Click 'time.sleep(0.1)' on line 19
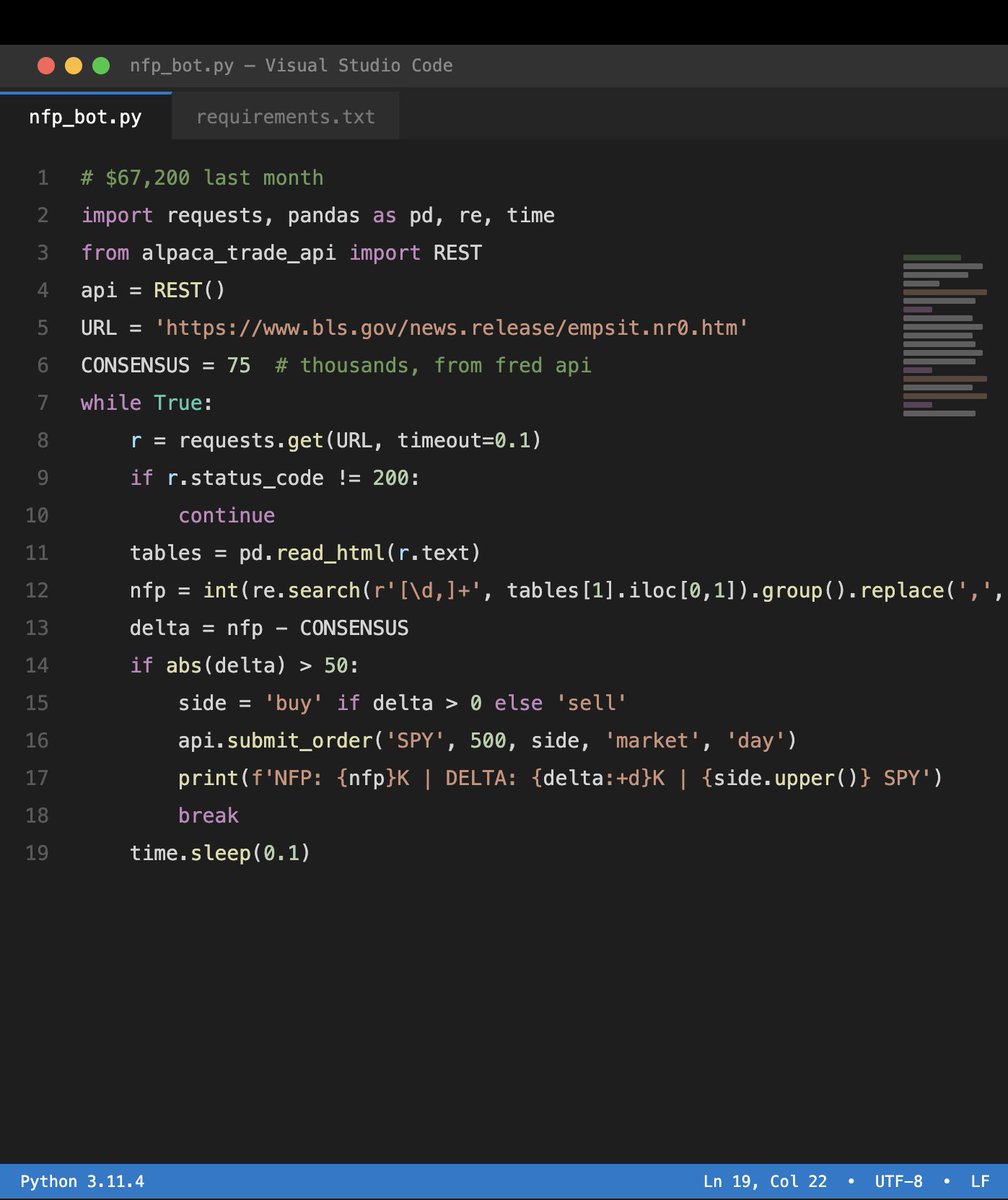Viewport: 1008px width, 1200px height. point(220,853)
